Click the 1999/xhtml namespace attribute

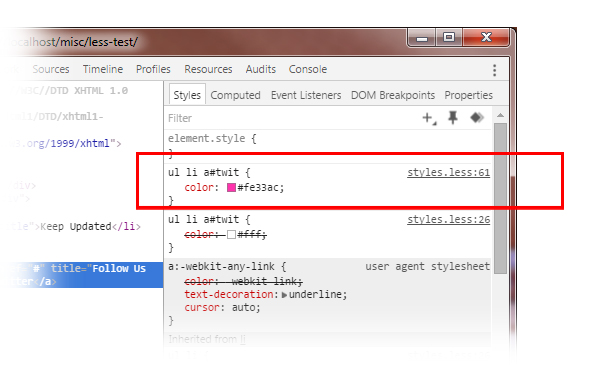pos(65,143)
